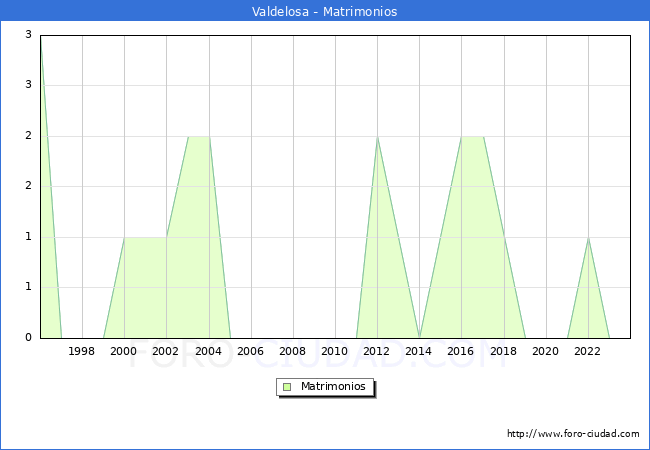Click the y-axis label 0

click(28, 337)
